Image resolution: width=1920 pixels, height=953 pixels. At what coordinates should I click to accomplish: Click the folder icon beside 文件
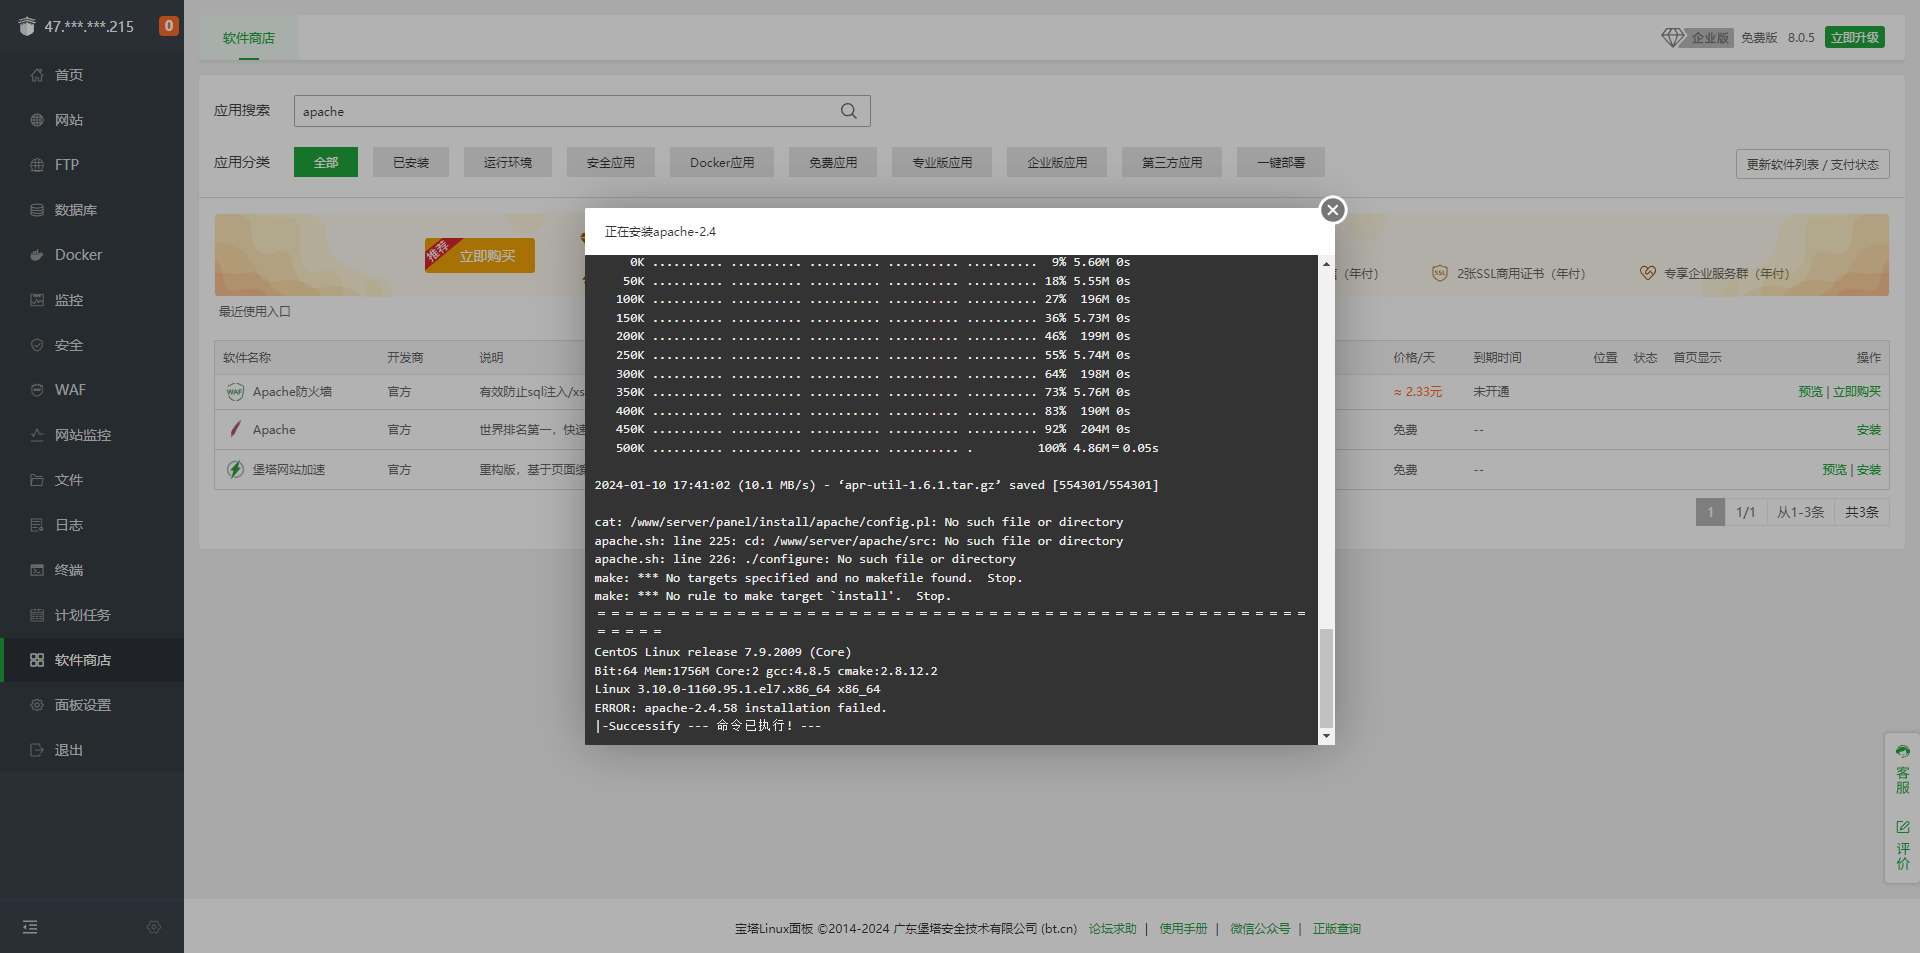pos(37,480)
